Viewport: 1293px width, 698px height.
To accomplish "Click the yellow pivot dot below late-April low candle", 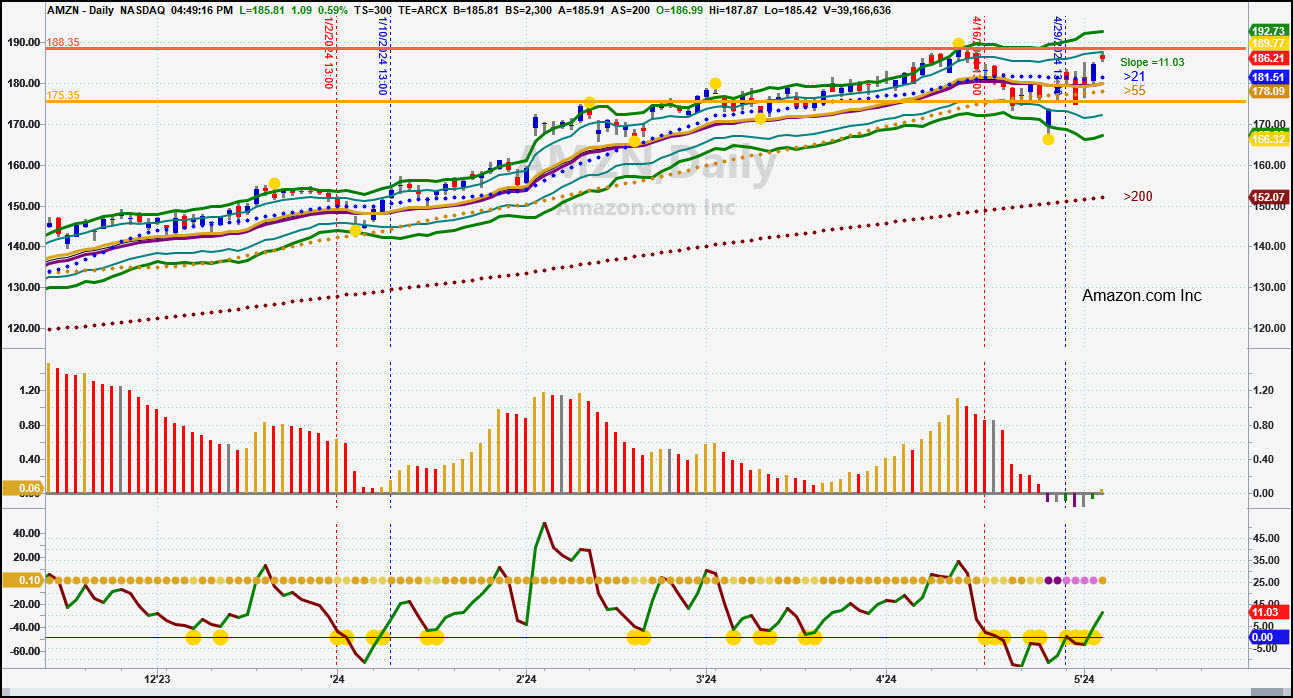I will pos(1048,139).
